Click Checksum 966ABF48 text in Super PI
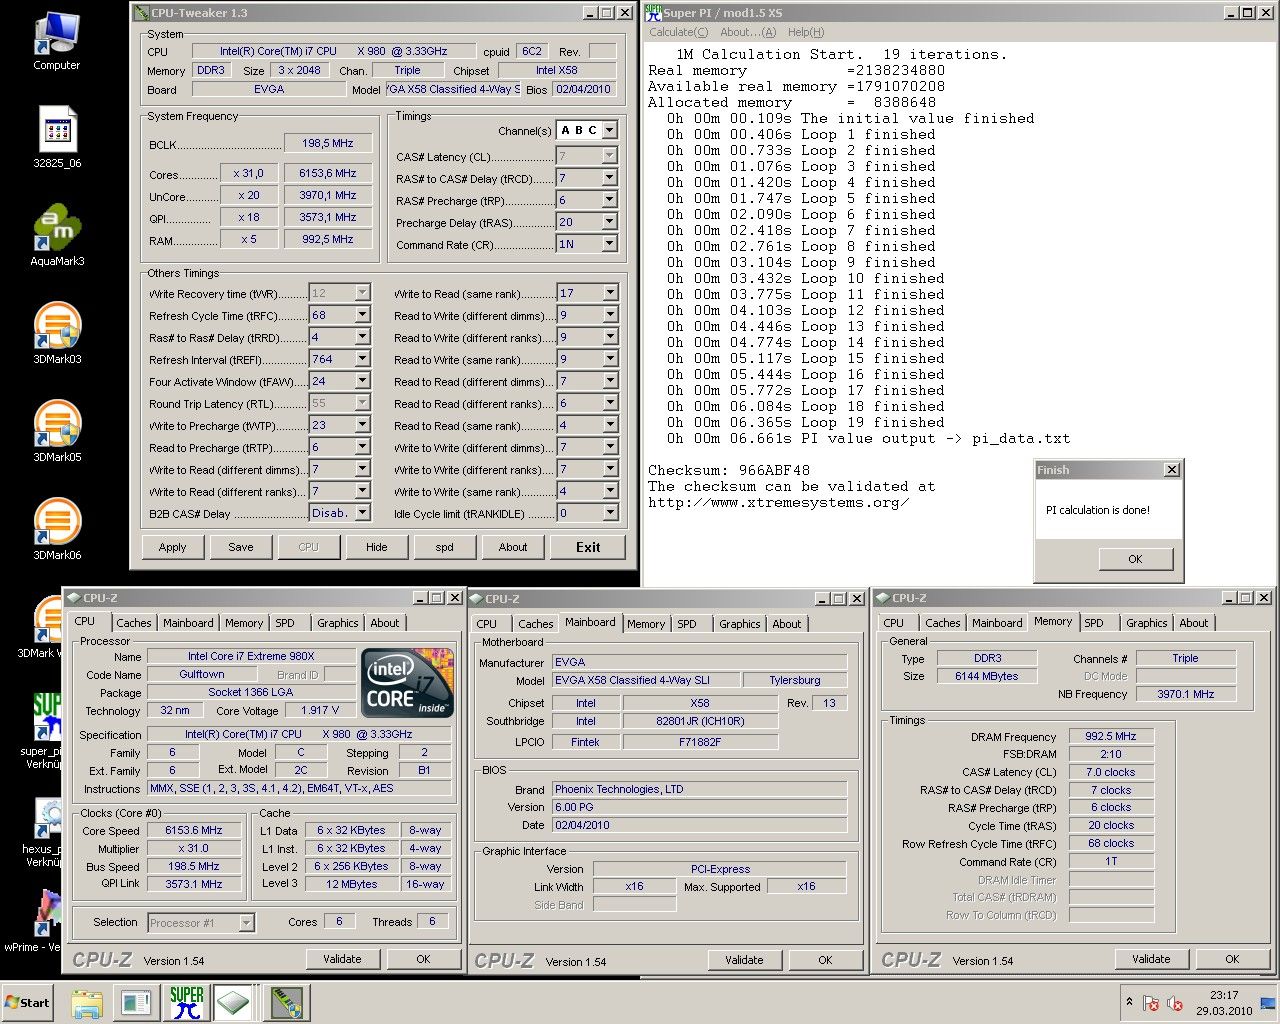 729,470
